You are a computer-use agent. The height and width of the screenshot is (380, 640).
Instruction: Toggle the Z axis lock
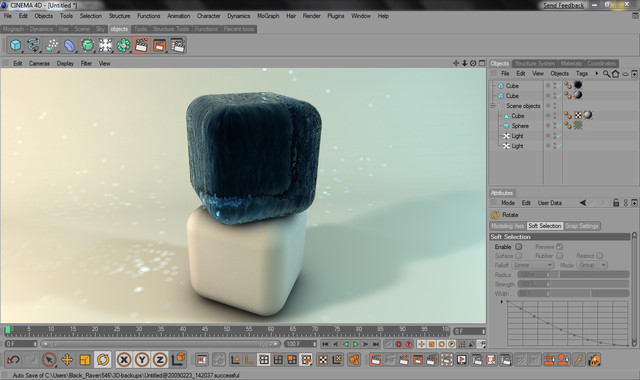[160, 360]
